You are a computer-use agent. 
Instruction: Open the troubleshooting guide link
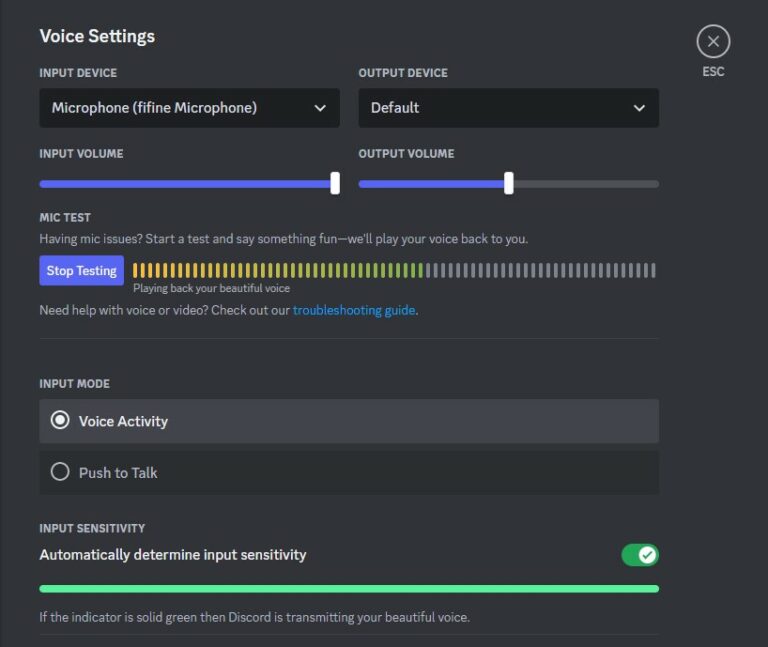click(354, 310)
